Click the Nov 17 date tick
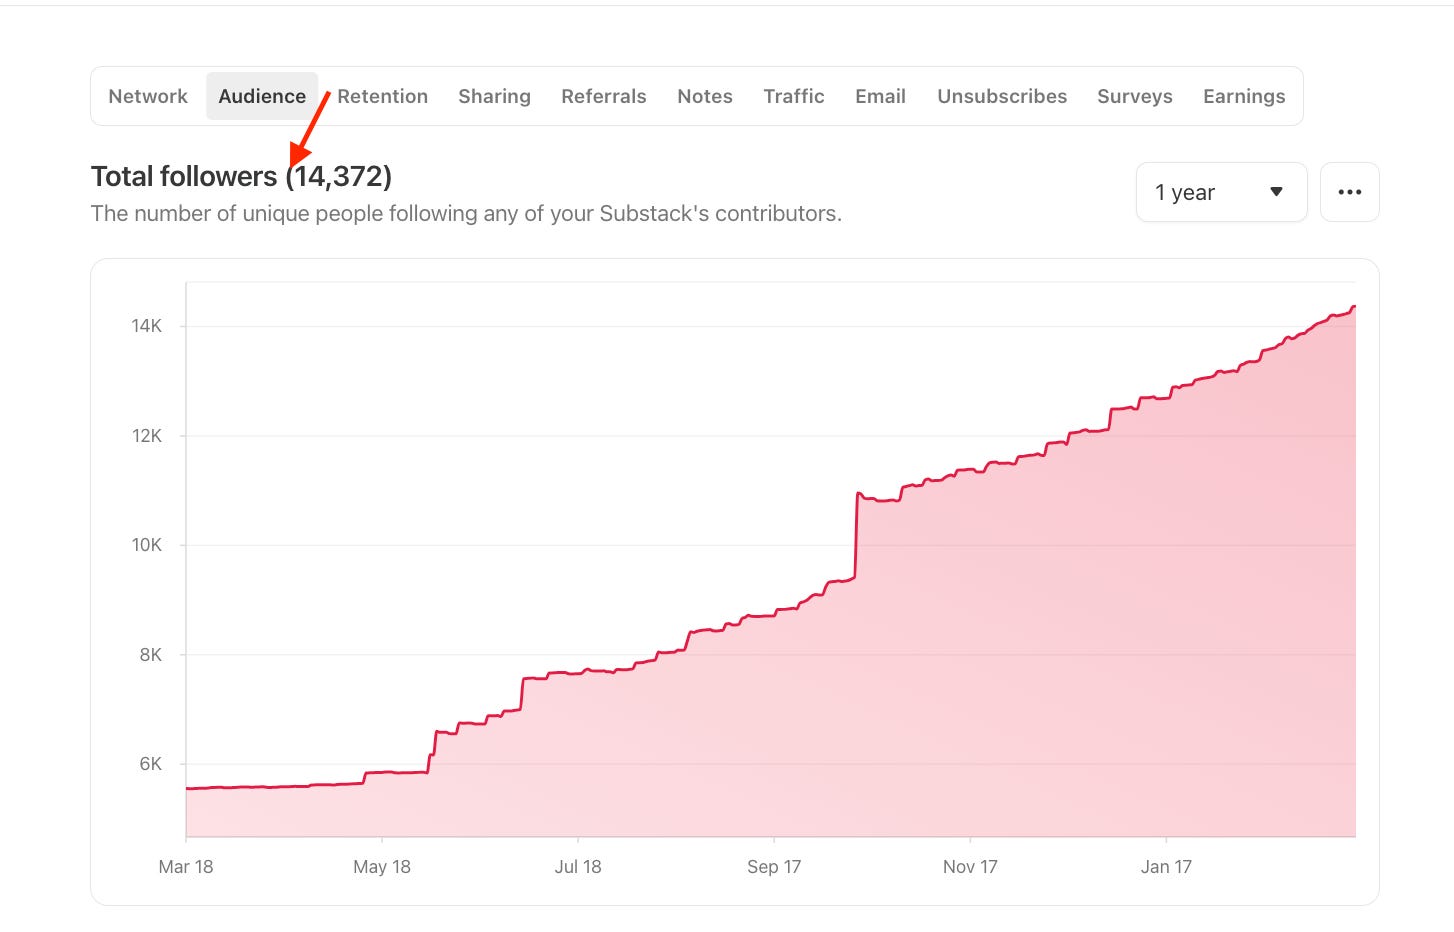This screenshot has height=932, width=1454. 970,867
